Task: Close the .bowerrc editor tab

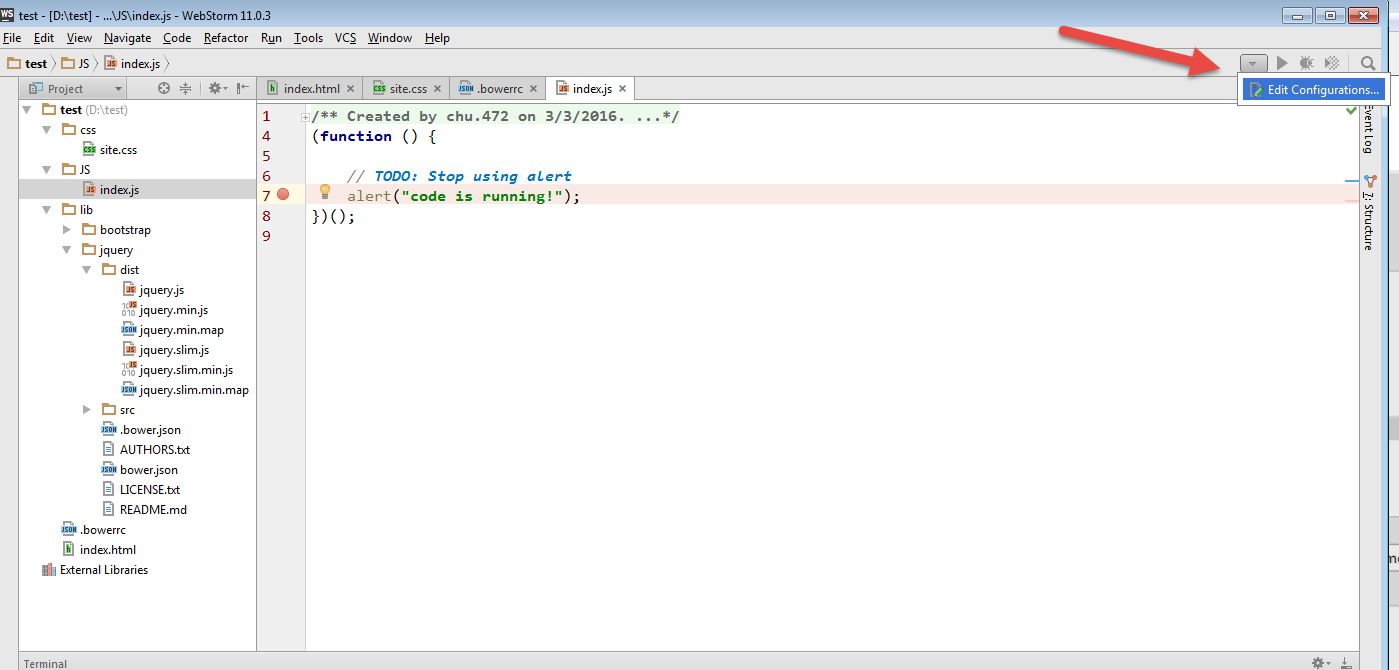Action: coord(534,89)
